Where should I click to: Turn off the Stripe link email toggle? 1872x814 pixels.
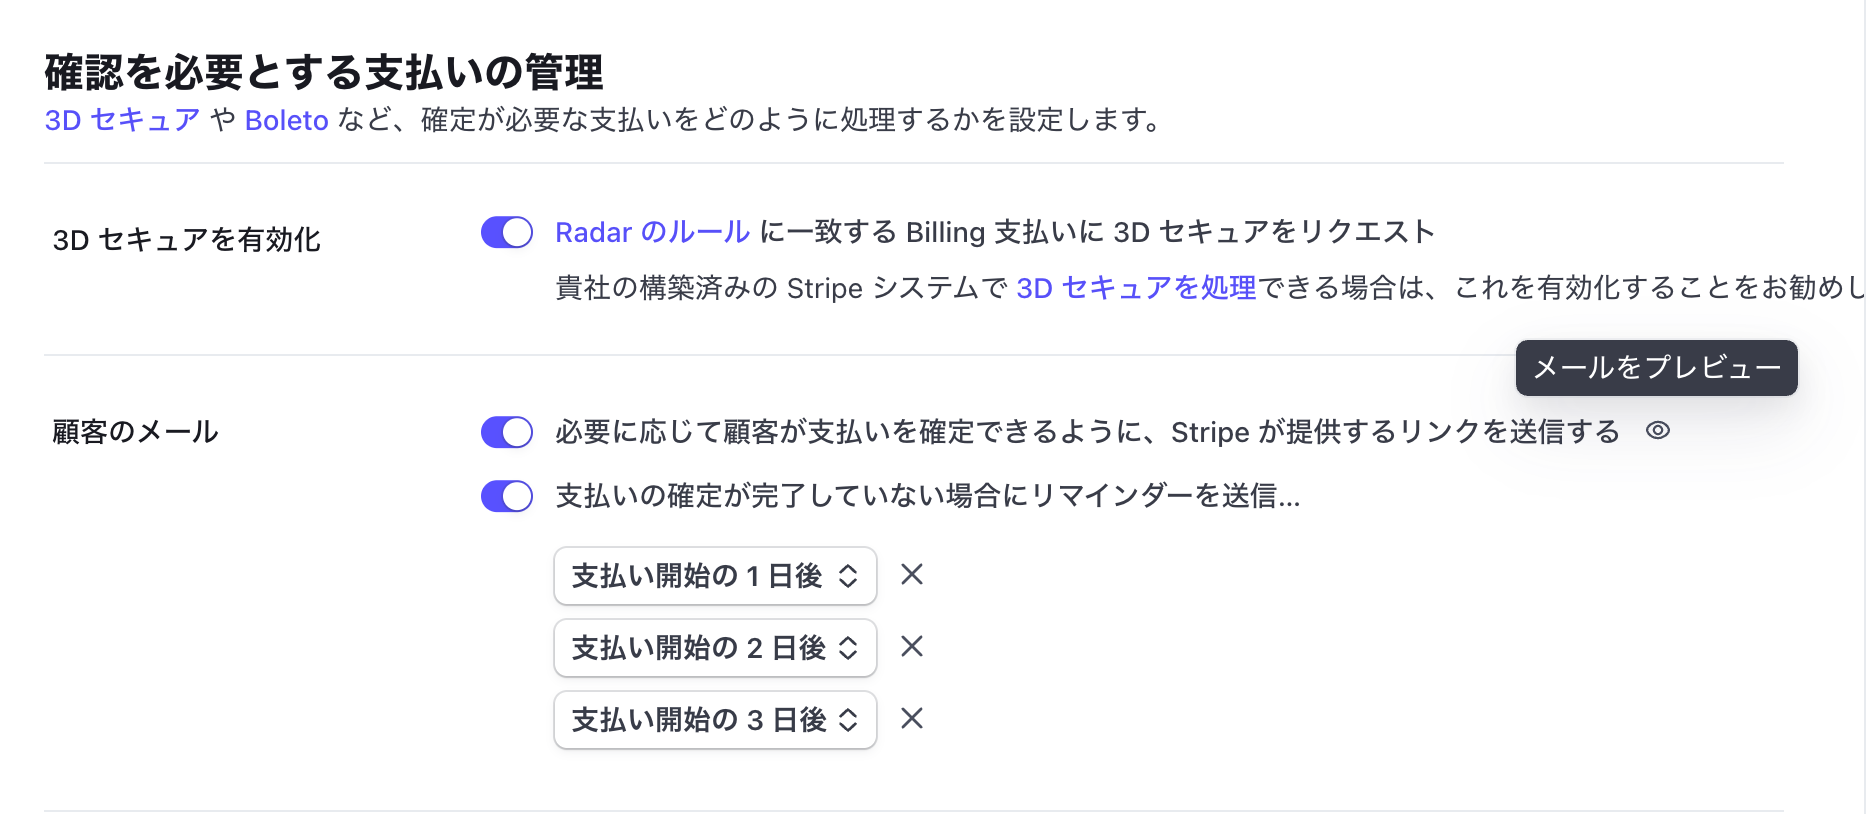tap(506, 431)
